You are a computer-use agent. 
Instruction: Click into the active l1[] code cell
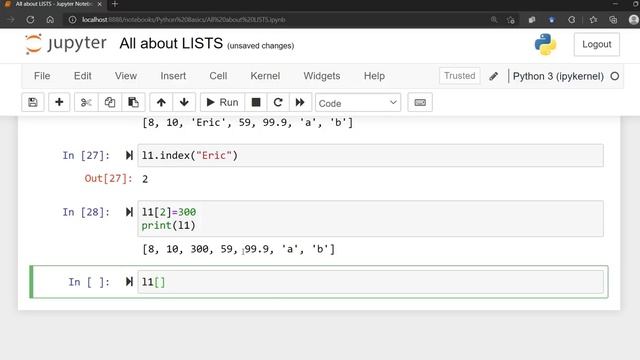pos(370,282)
